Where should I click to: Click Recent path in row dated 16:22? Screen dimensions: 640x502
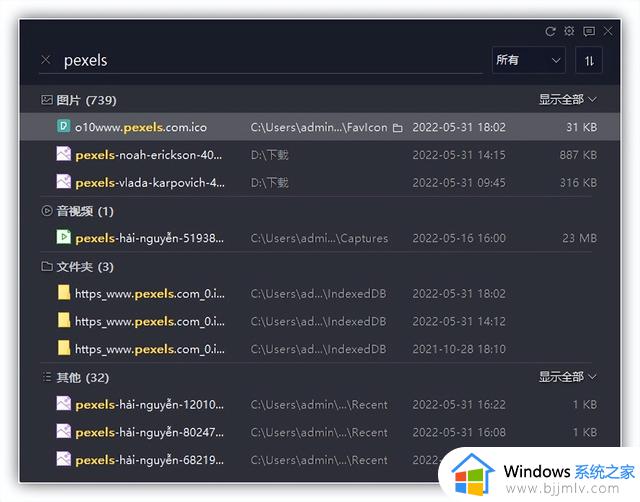(x=319, y=405)
